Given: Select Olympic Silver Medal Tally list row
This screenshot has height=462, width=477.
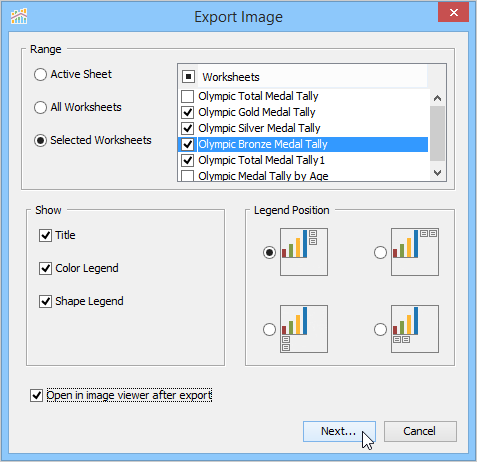Looking at the screenshot, I should 303,128.
